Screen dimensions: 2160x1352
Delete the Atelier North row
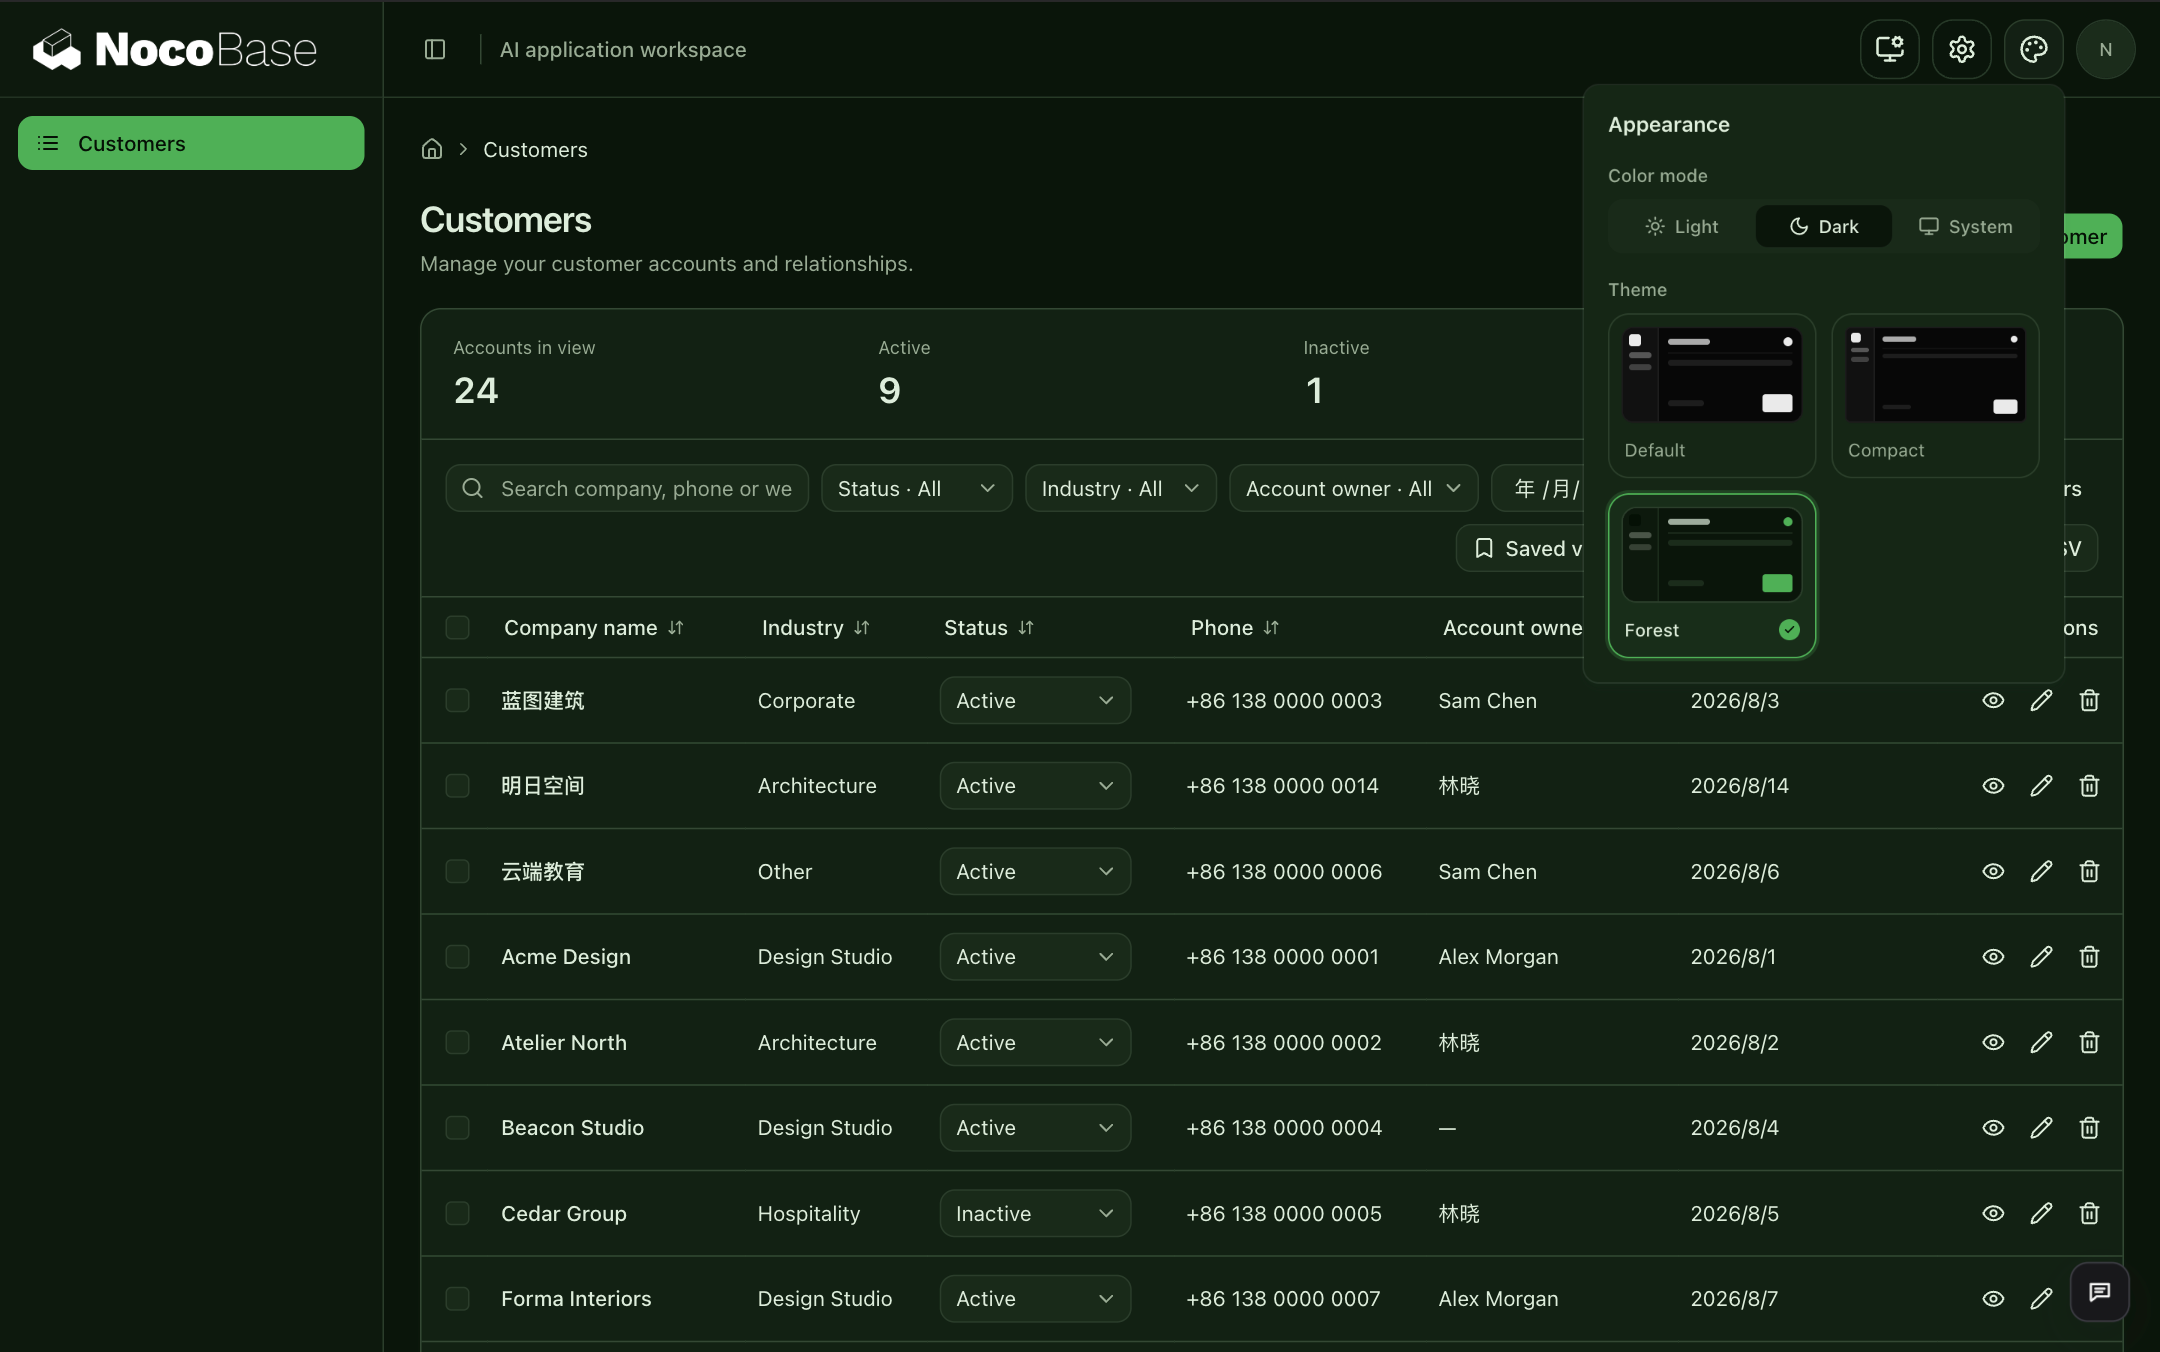point(2089,1042)
